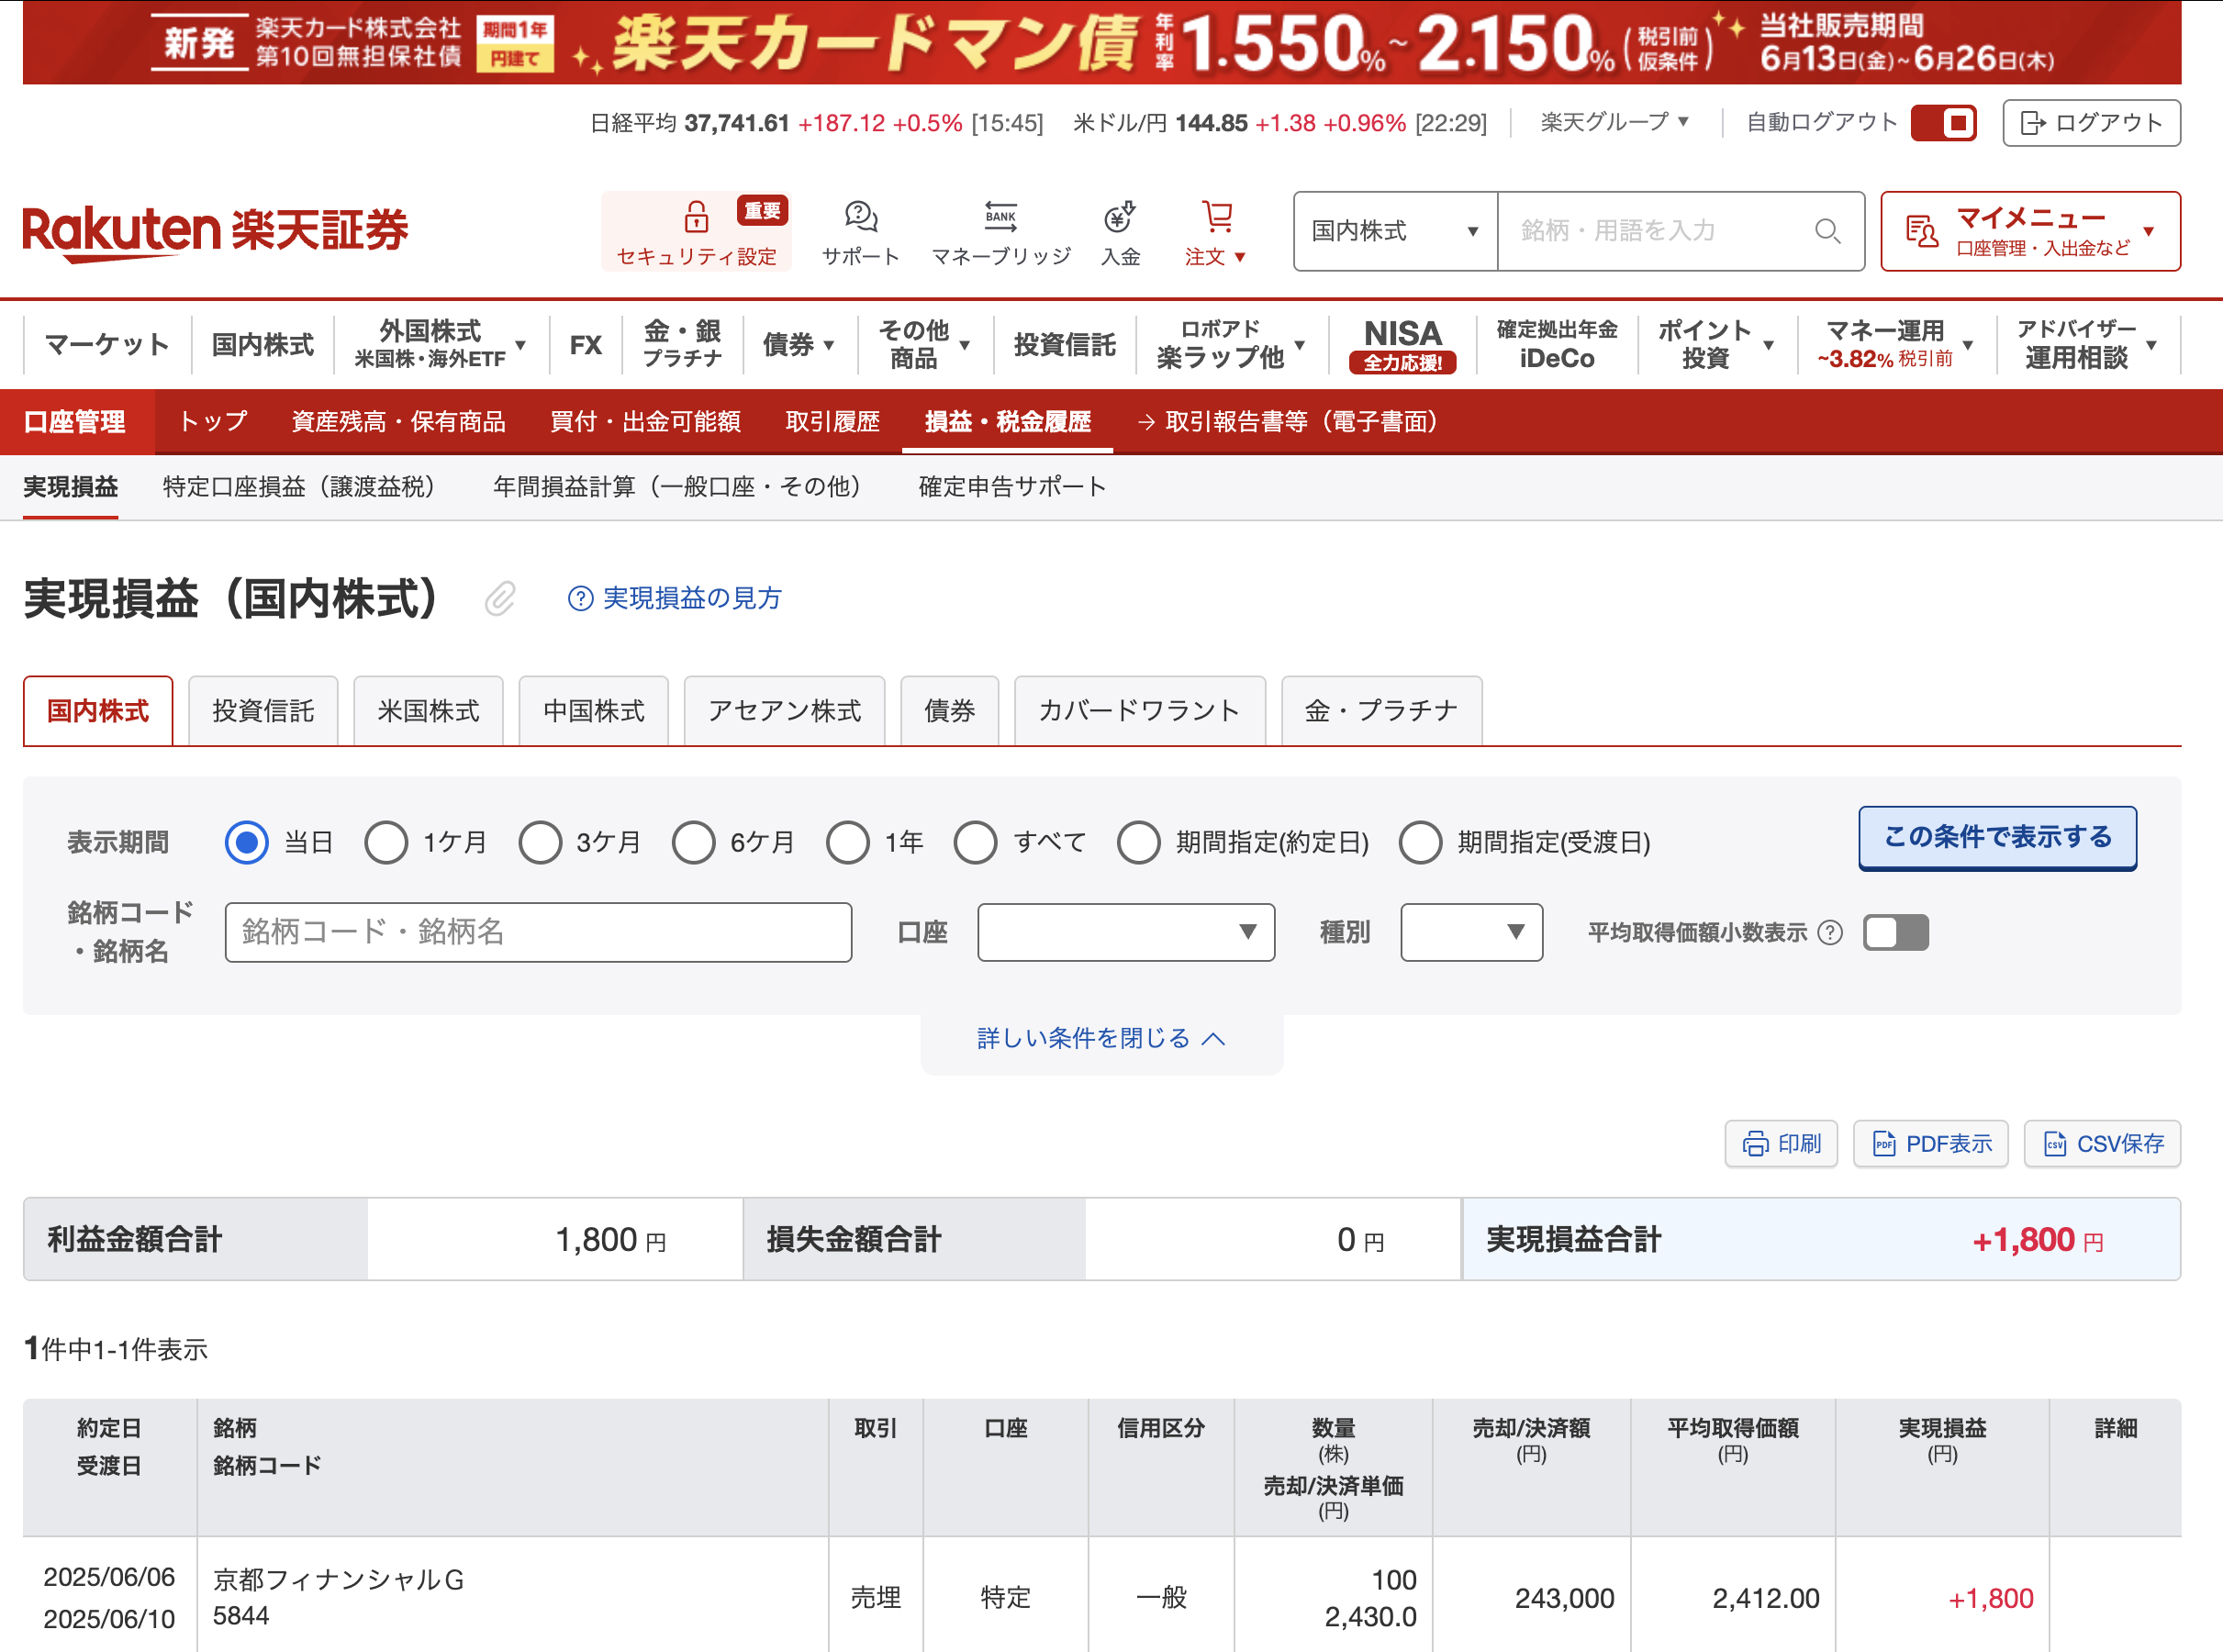Toggle average acquisition price decimal display
This screenshot has height=1652, width=2223.
(x=1896, y=933)
